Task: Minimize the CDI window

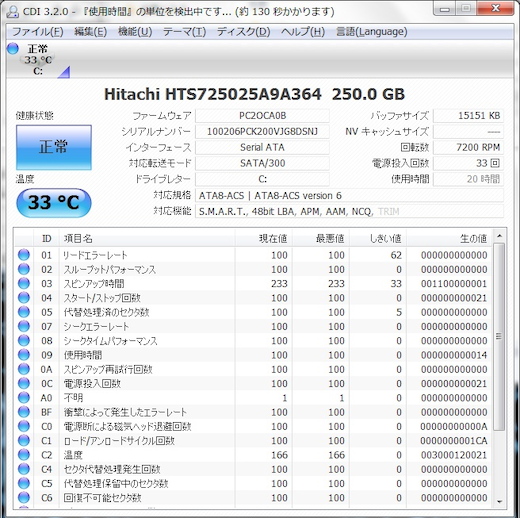Action: point(444,9)
